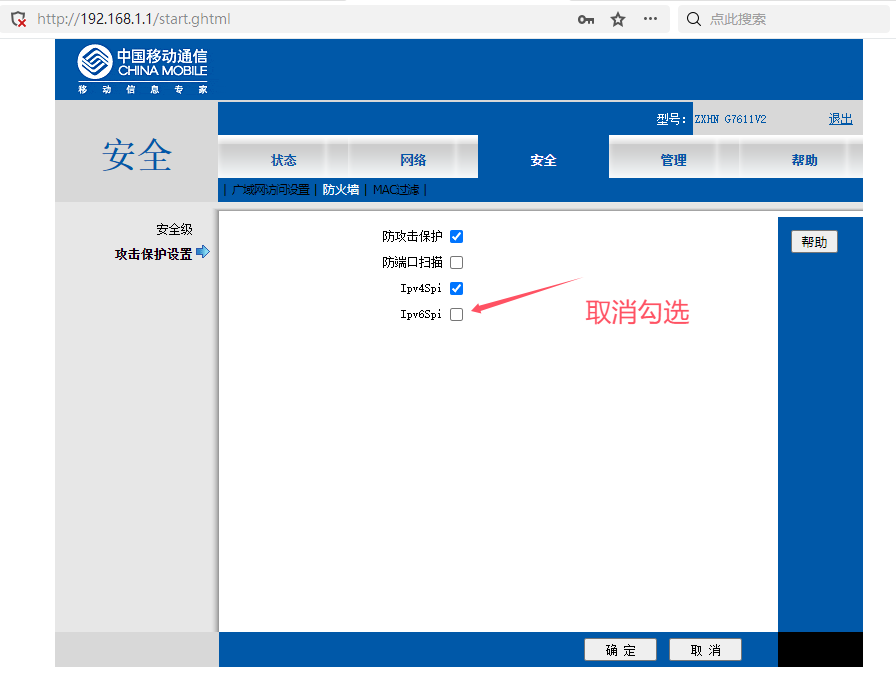896x676 pixels.
Task: Go to the 管理 tab
Action: coord(673,160)
